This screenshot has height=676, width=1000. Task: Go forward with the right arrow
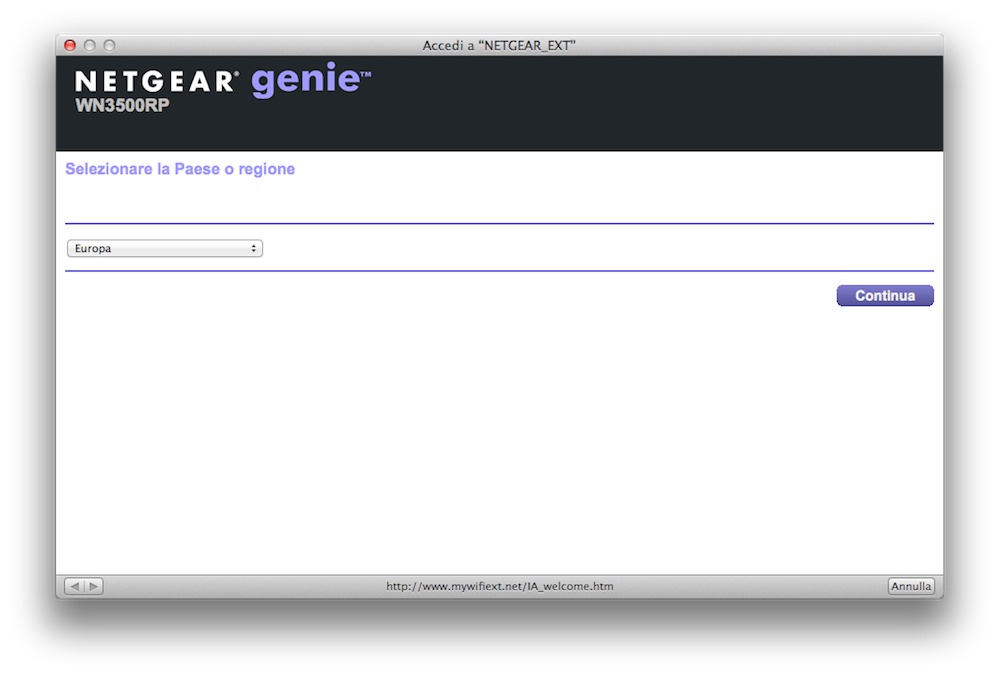coord(94,586)
